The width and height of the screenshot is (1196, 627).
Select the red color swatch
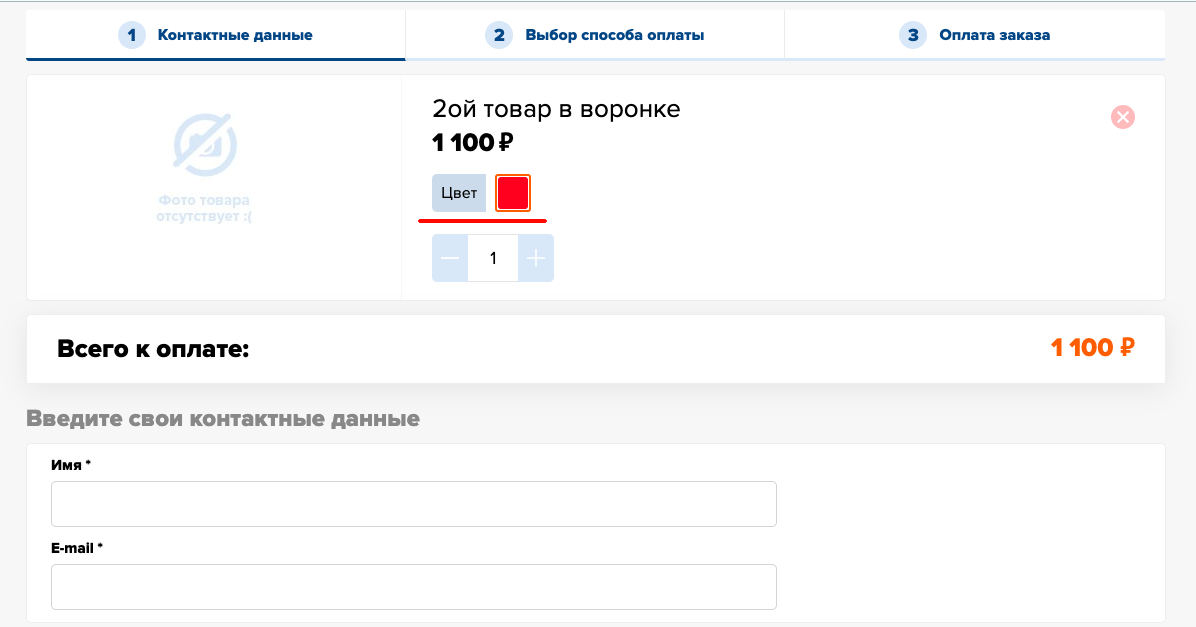tap(513, 193)
